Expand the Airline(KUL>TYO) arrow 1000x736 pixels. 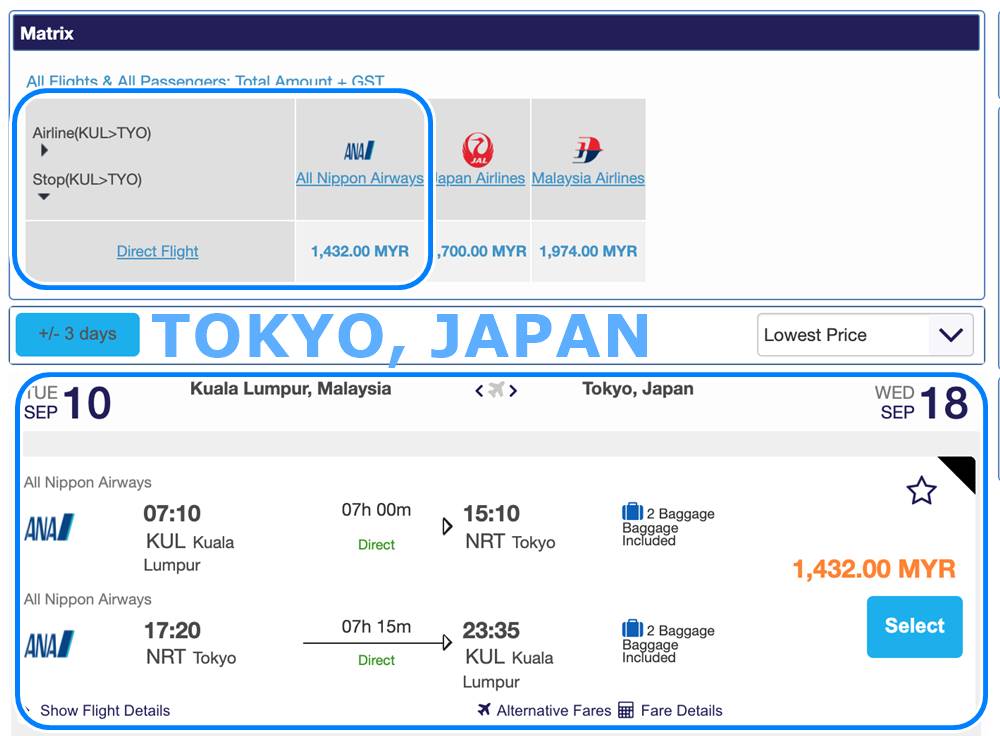coord(44,151)
